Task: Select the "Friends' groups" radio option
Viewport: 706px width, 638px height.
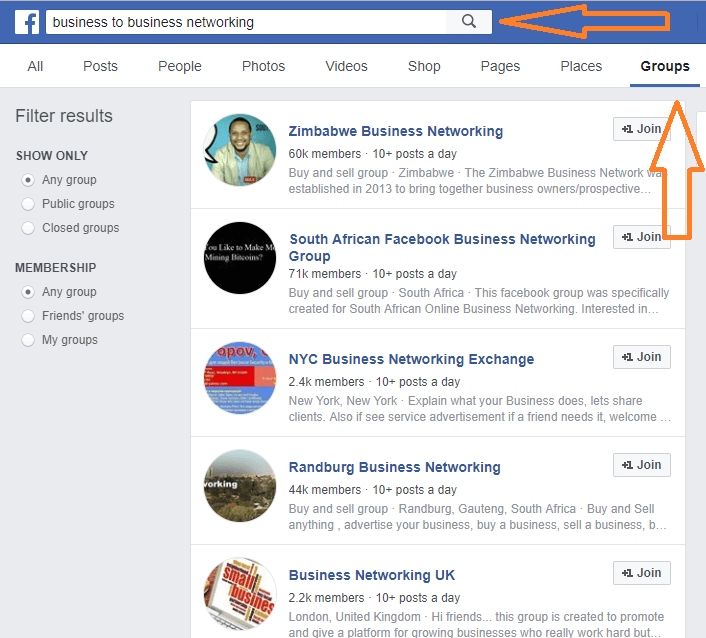Action: coord(28,316)
